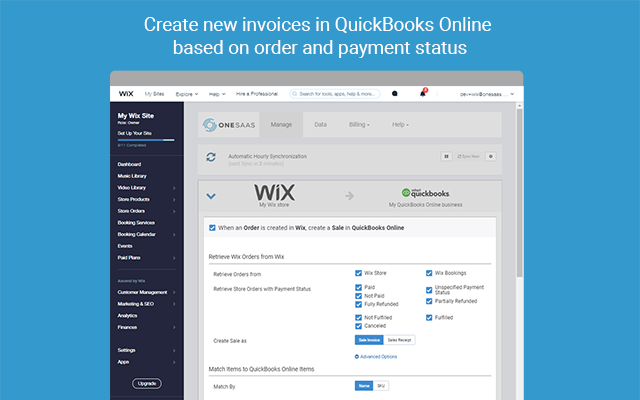Open the chat bubble icon in header

(x=395, y=94)
